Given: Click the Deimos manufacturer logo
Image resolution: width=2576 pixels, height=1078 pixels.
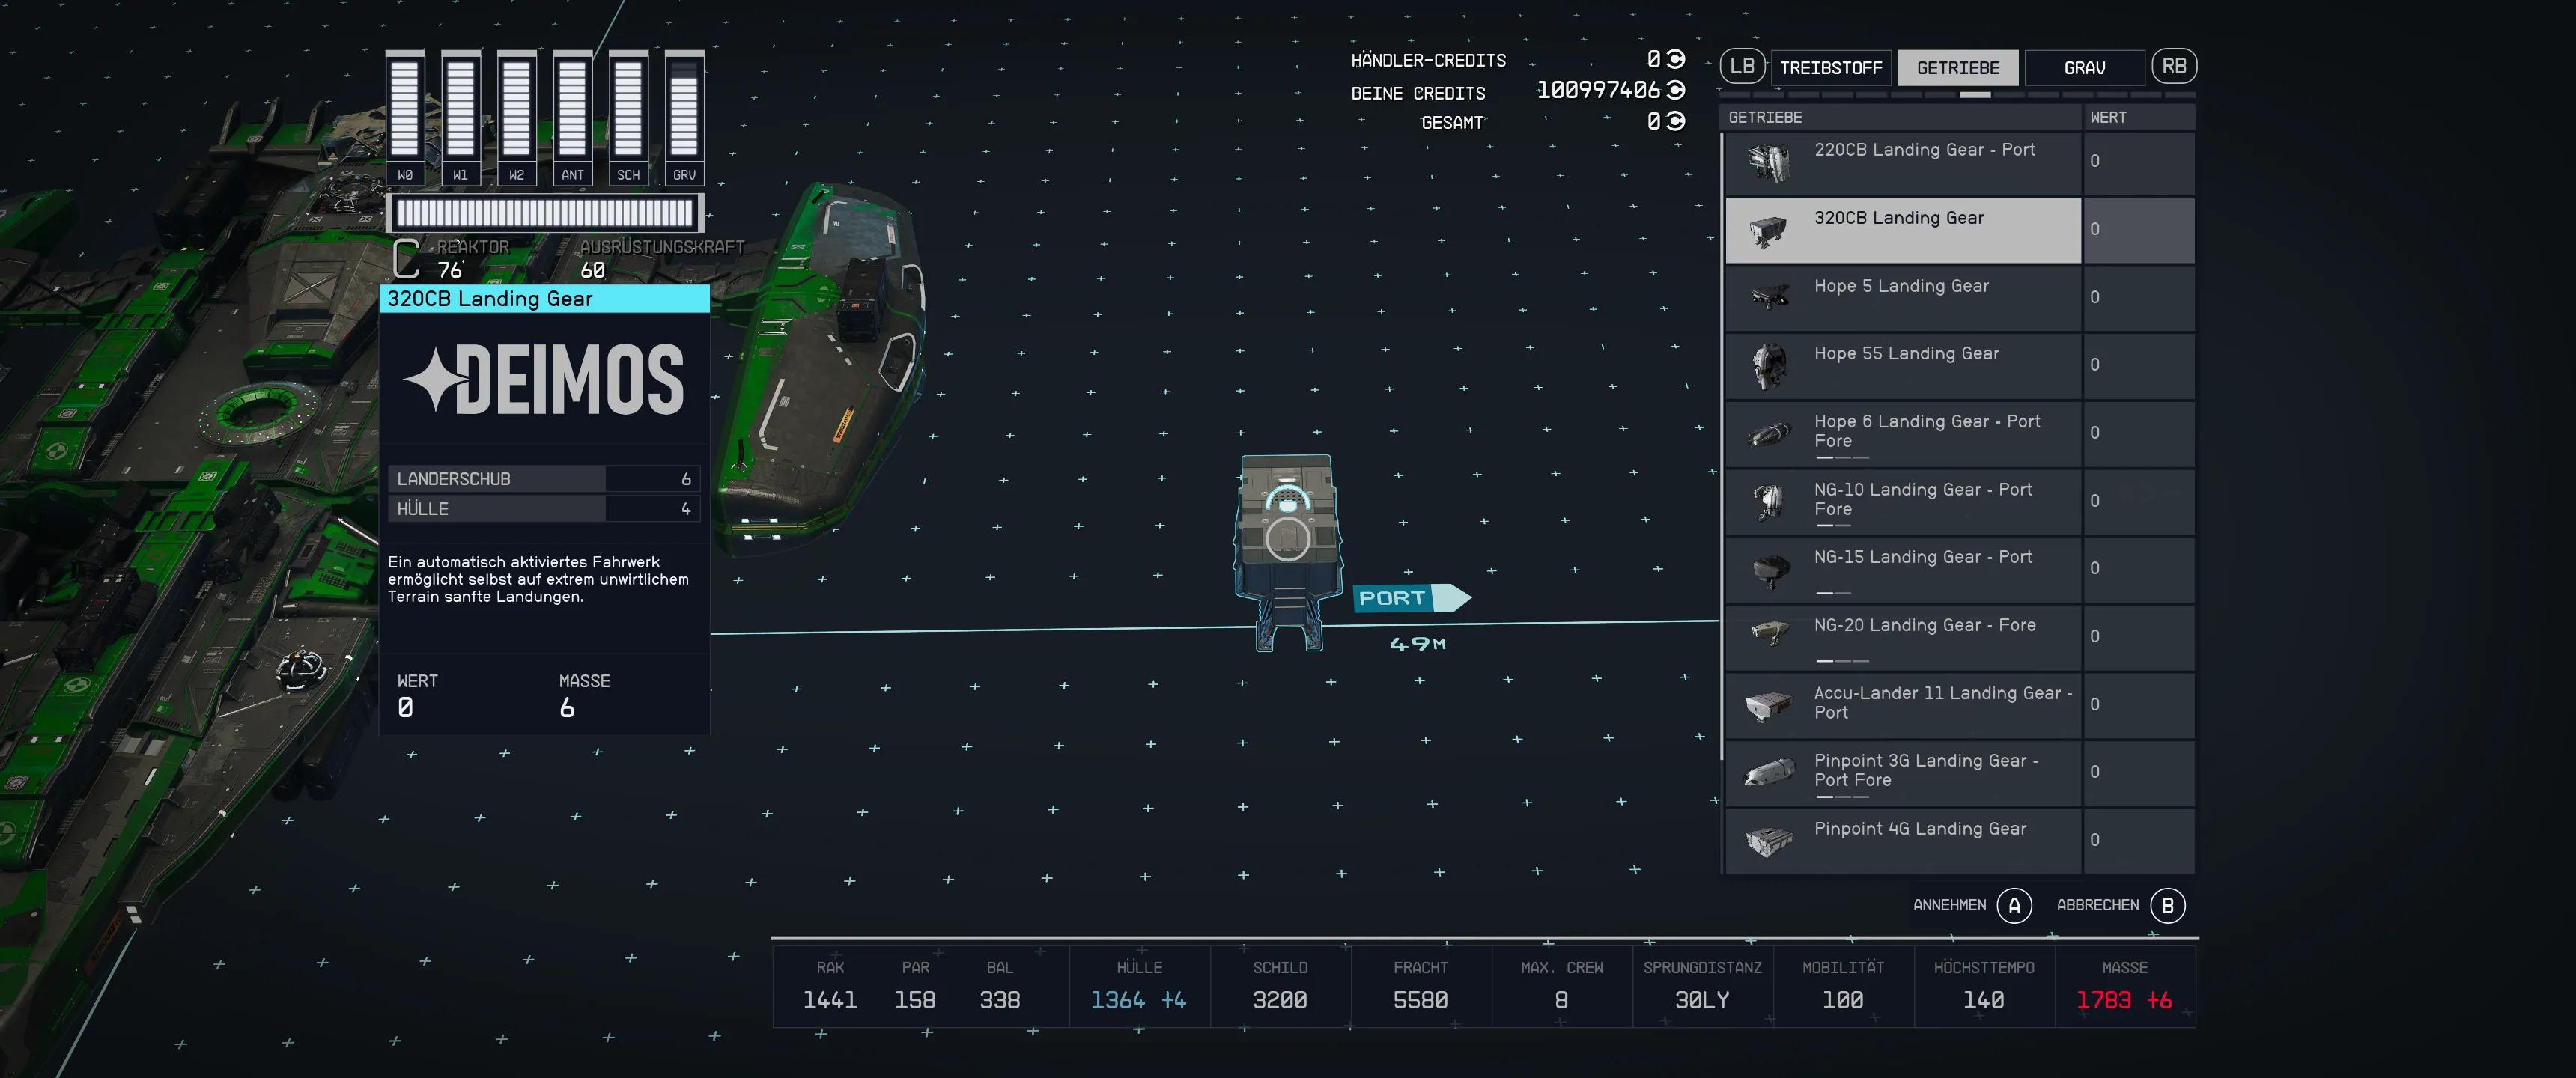Looking at the screenshot, I should coord(544,380).
